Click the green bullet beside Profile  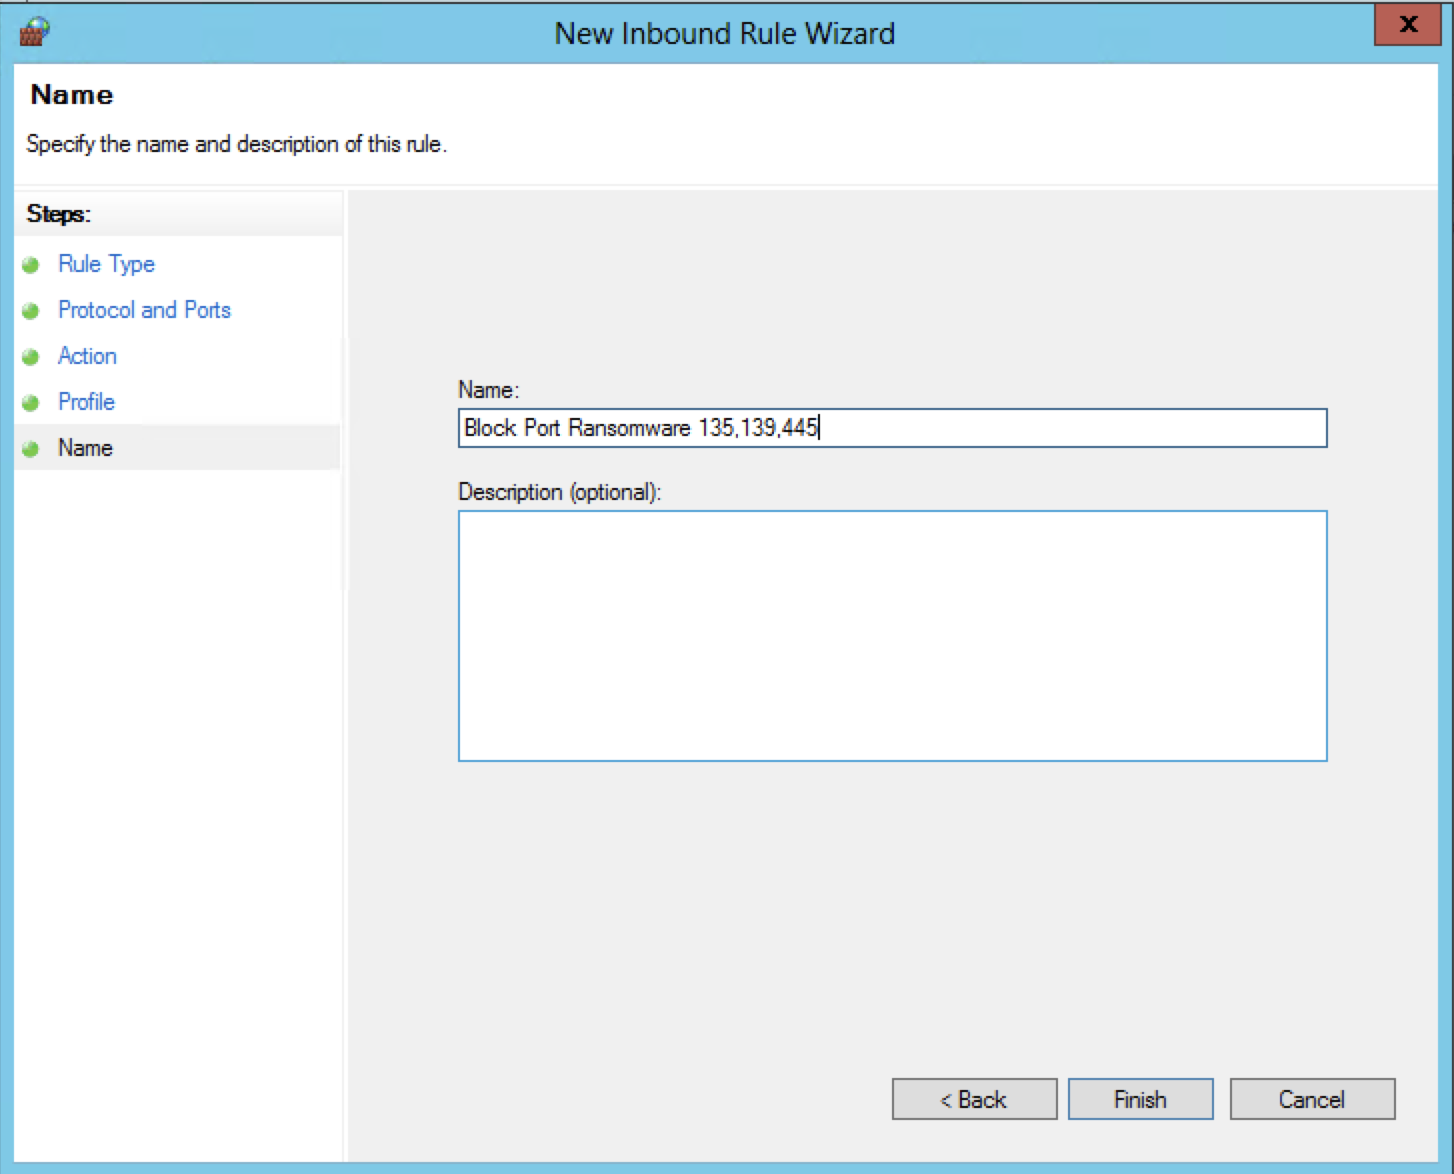click(31, 403)
